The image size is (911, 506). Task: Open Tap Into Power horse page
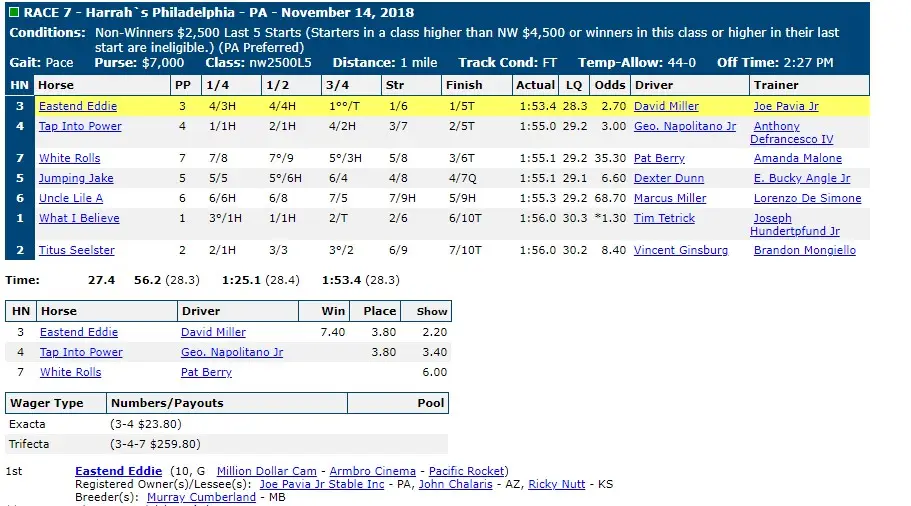pyautogui.click(x=80, y=126)
